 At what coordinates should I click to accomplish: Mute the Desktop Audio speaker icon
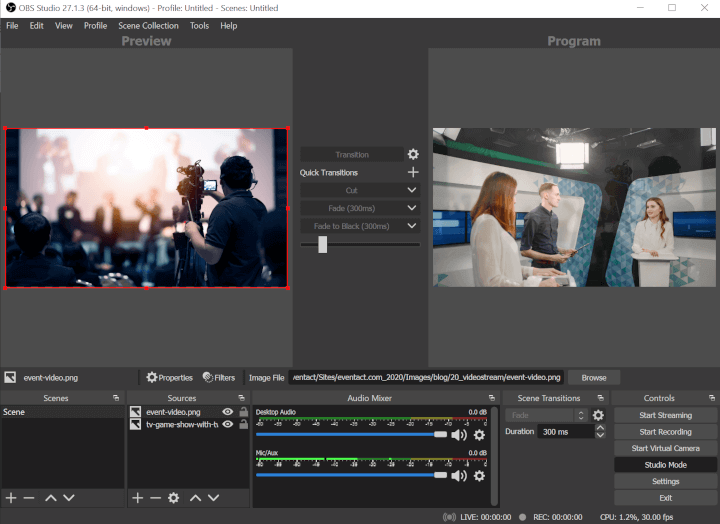[459, 435]
